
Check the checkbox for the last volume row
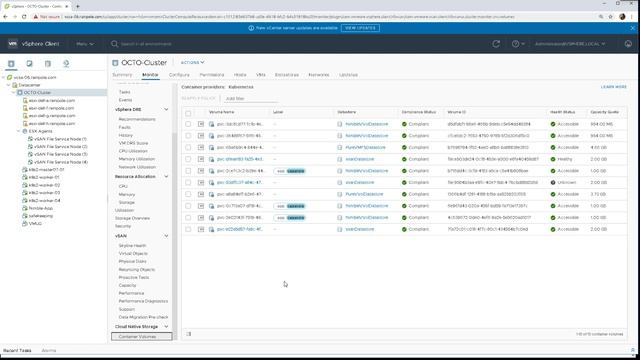coord(188,229)
